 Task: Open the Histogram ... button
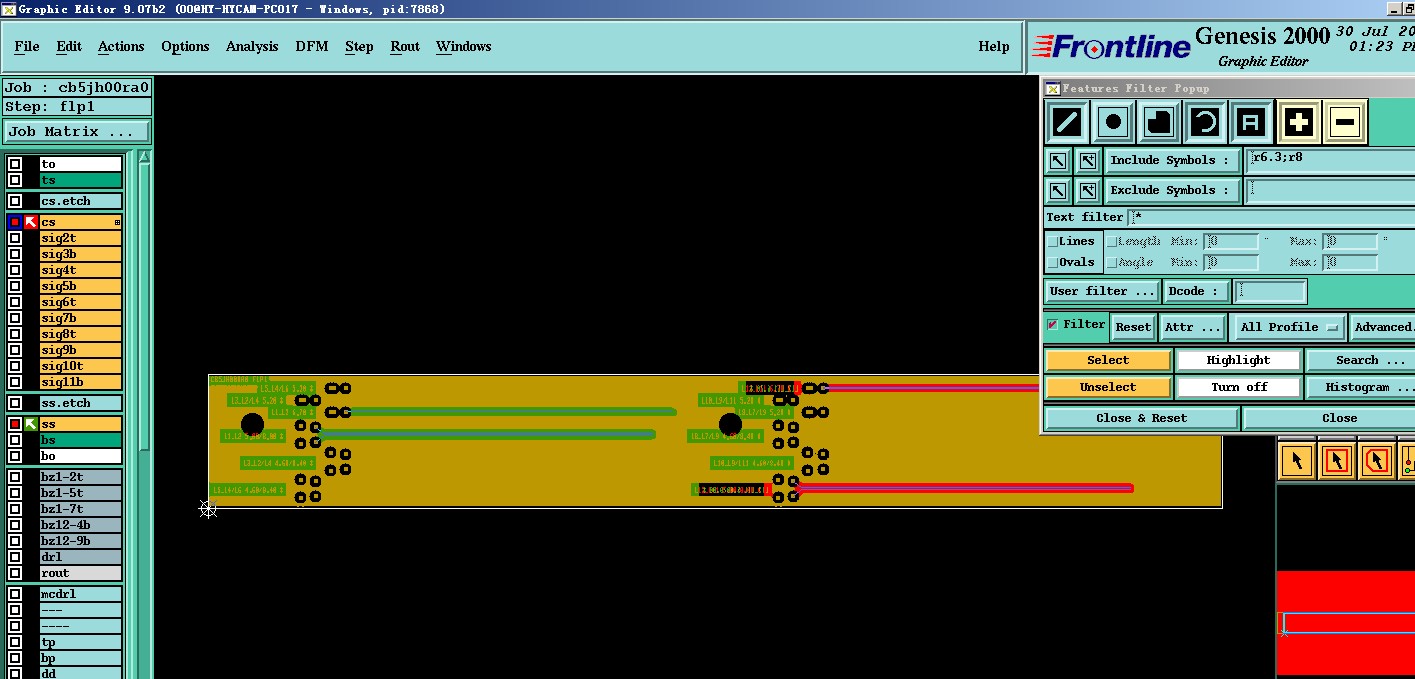(x=1360, y=387)
